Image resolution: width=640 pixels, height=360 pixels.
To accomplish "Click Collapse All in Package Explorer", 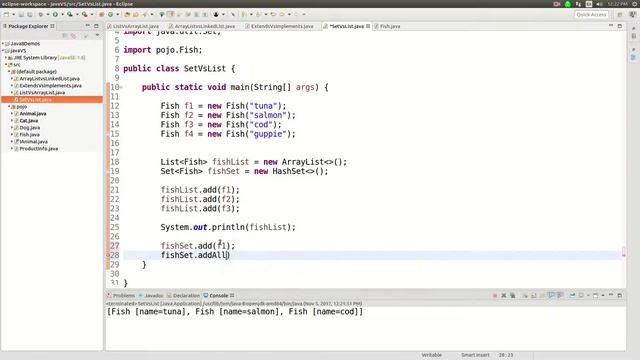I will [x=65, y=36].
